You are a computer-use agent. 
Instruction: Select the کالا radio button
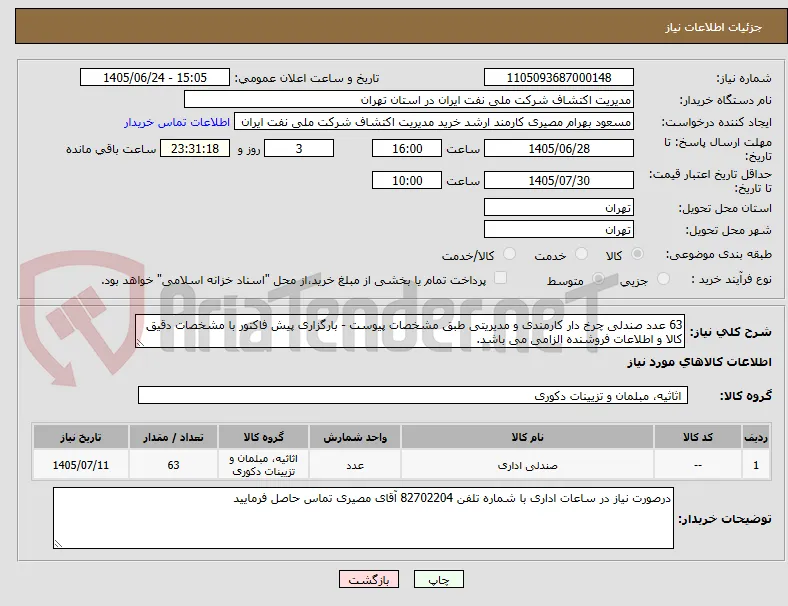coord(637,254)
